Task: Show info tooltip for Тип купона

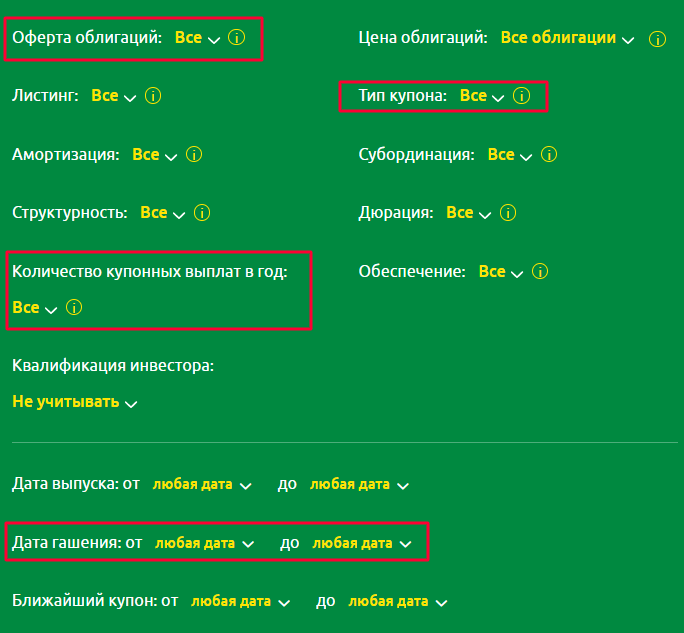Action: pyautogui.click(x=521, y=96)
